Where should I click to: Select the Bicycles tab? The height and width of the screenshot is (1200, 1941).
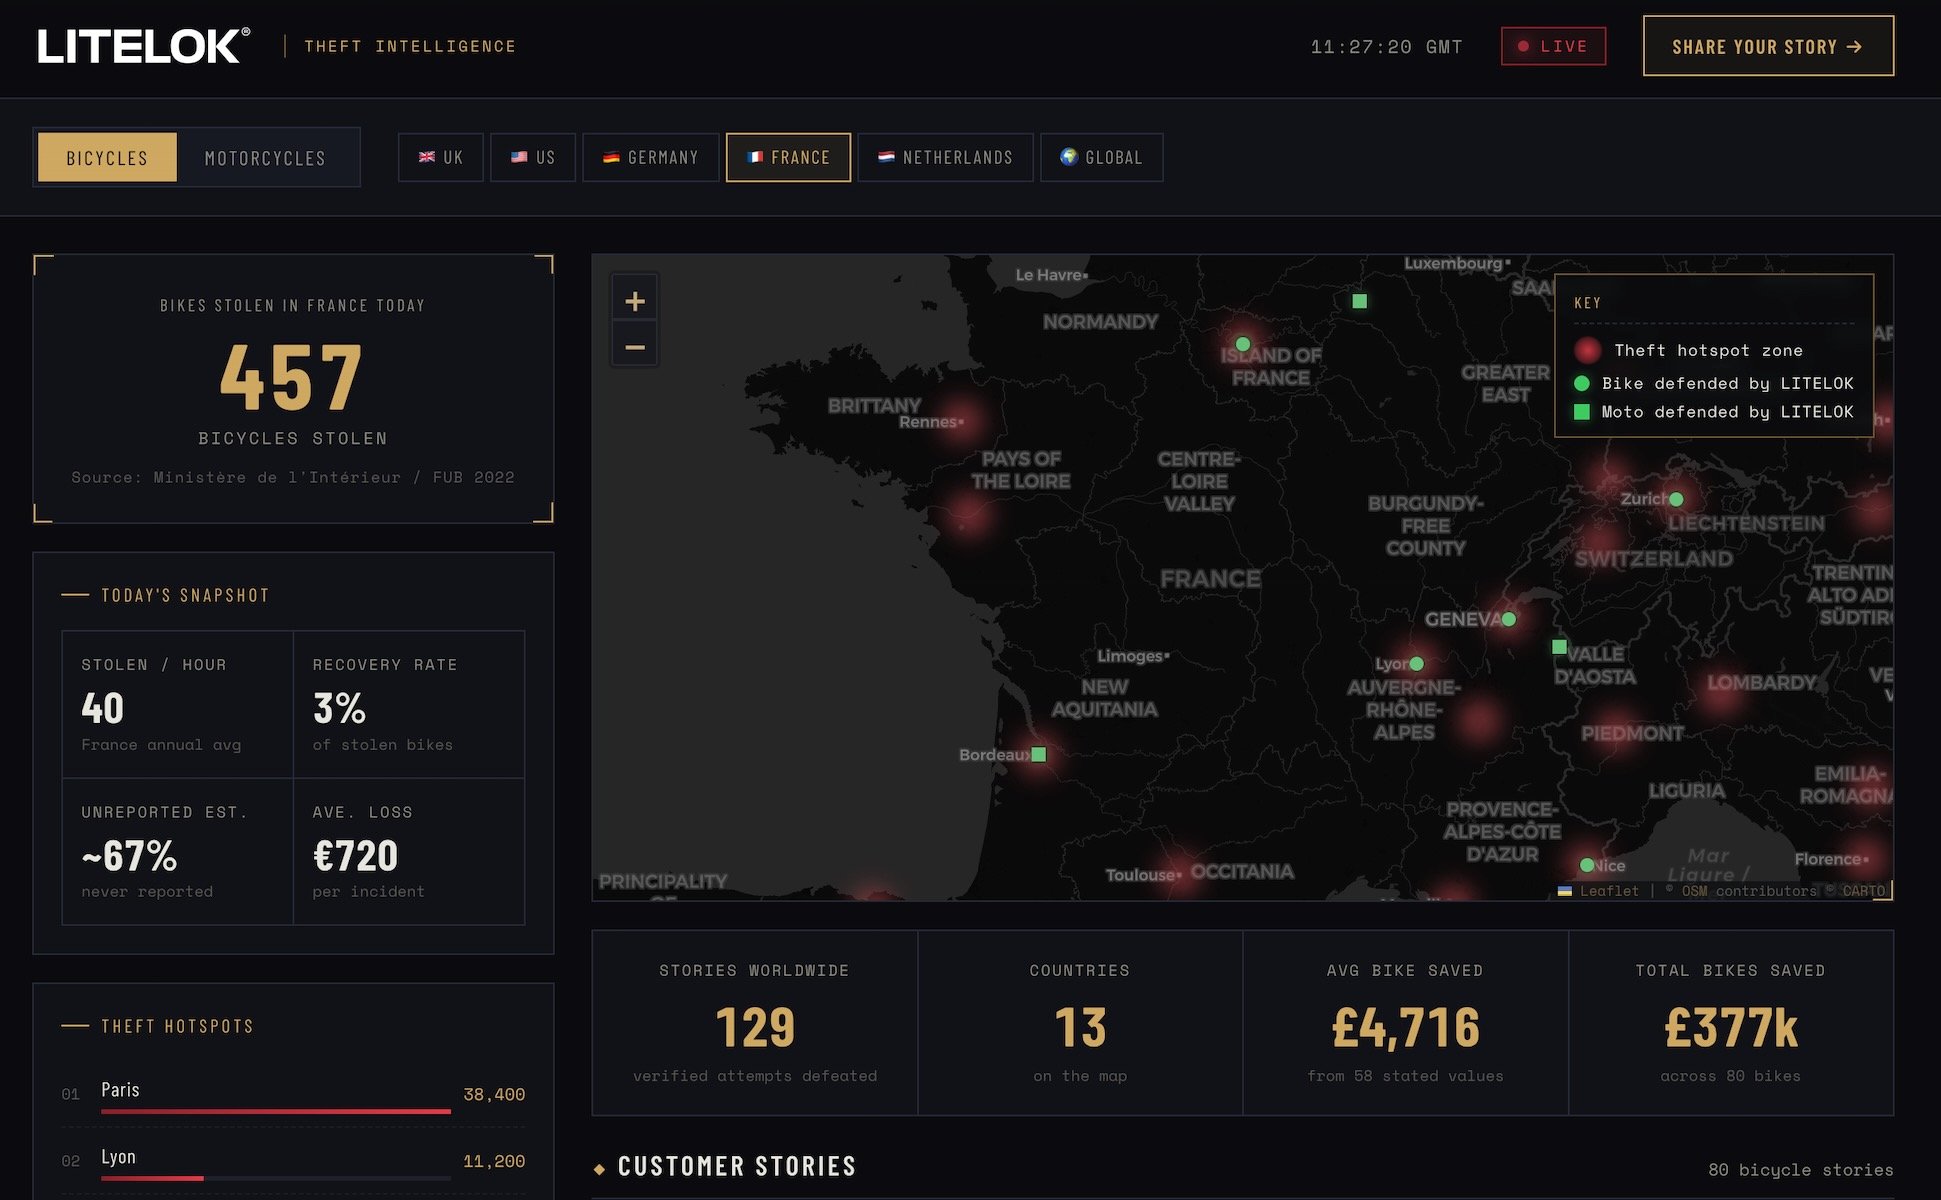107,157
